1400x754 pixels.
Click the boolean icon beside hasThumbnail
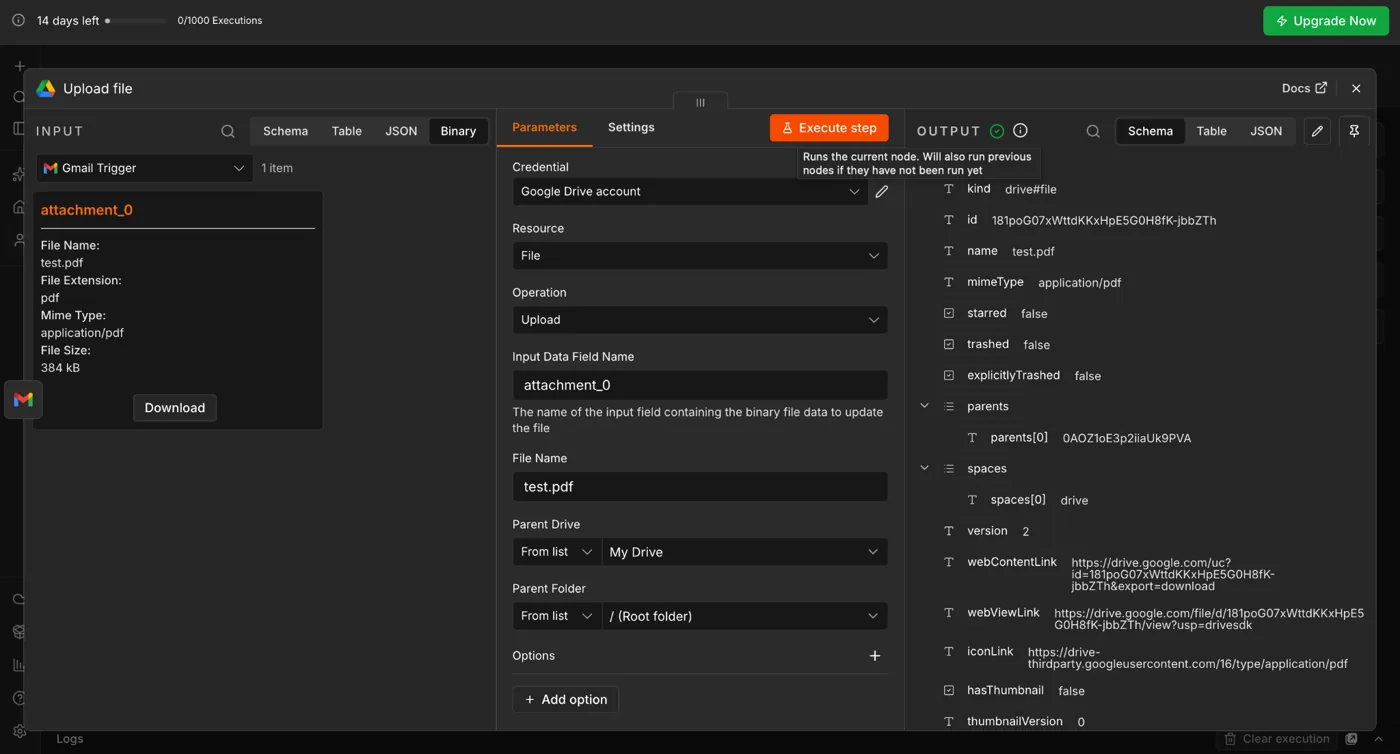[x=949, y=690]
